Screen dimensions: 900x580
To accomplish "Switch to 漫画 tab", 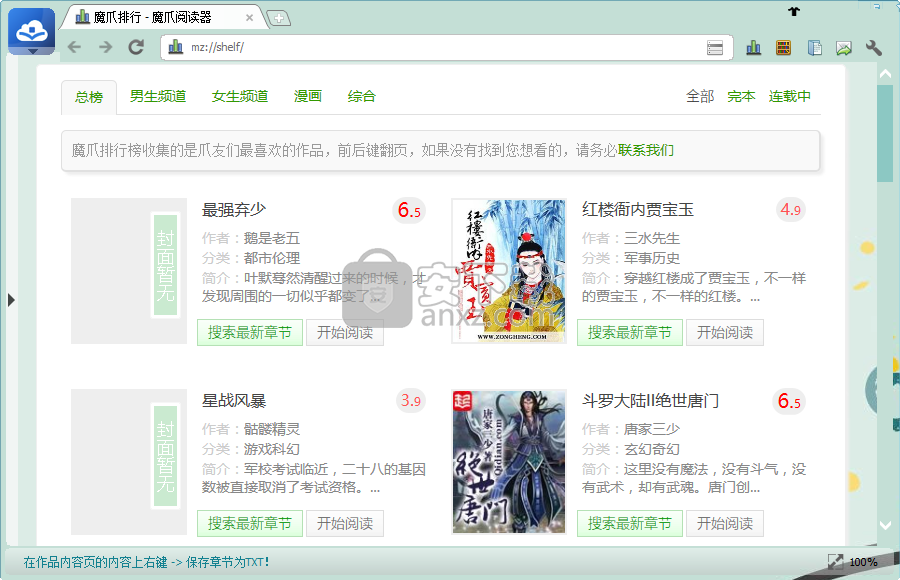I will (308, 96).
